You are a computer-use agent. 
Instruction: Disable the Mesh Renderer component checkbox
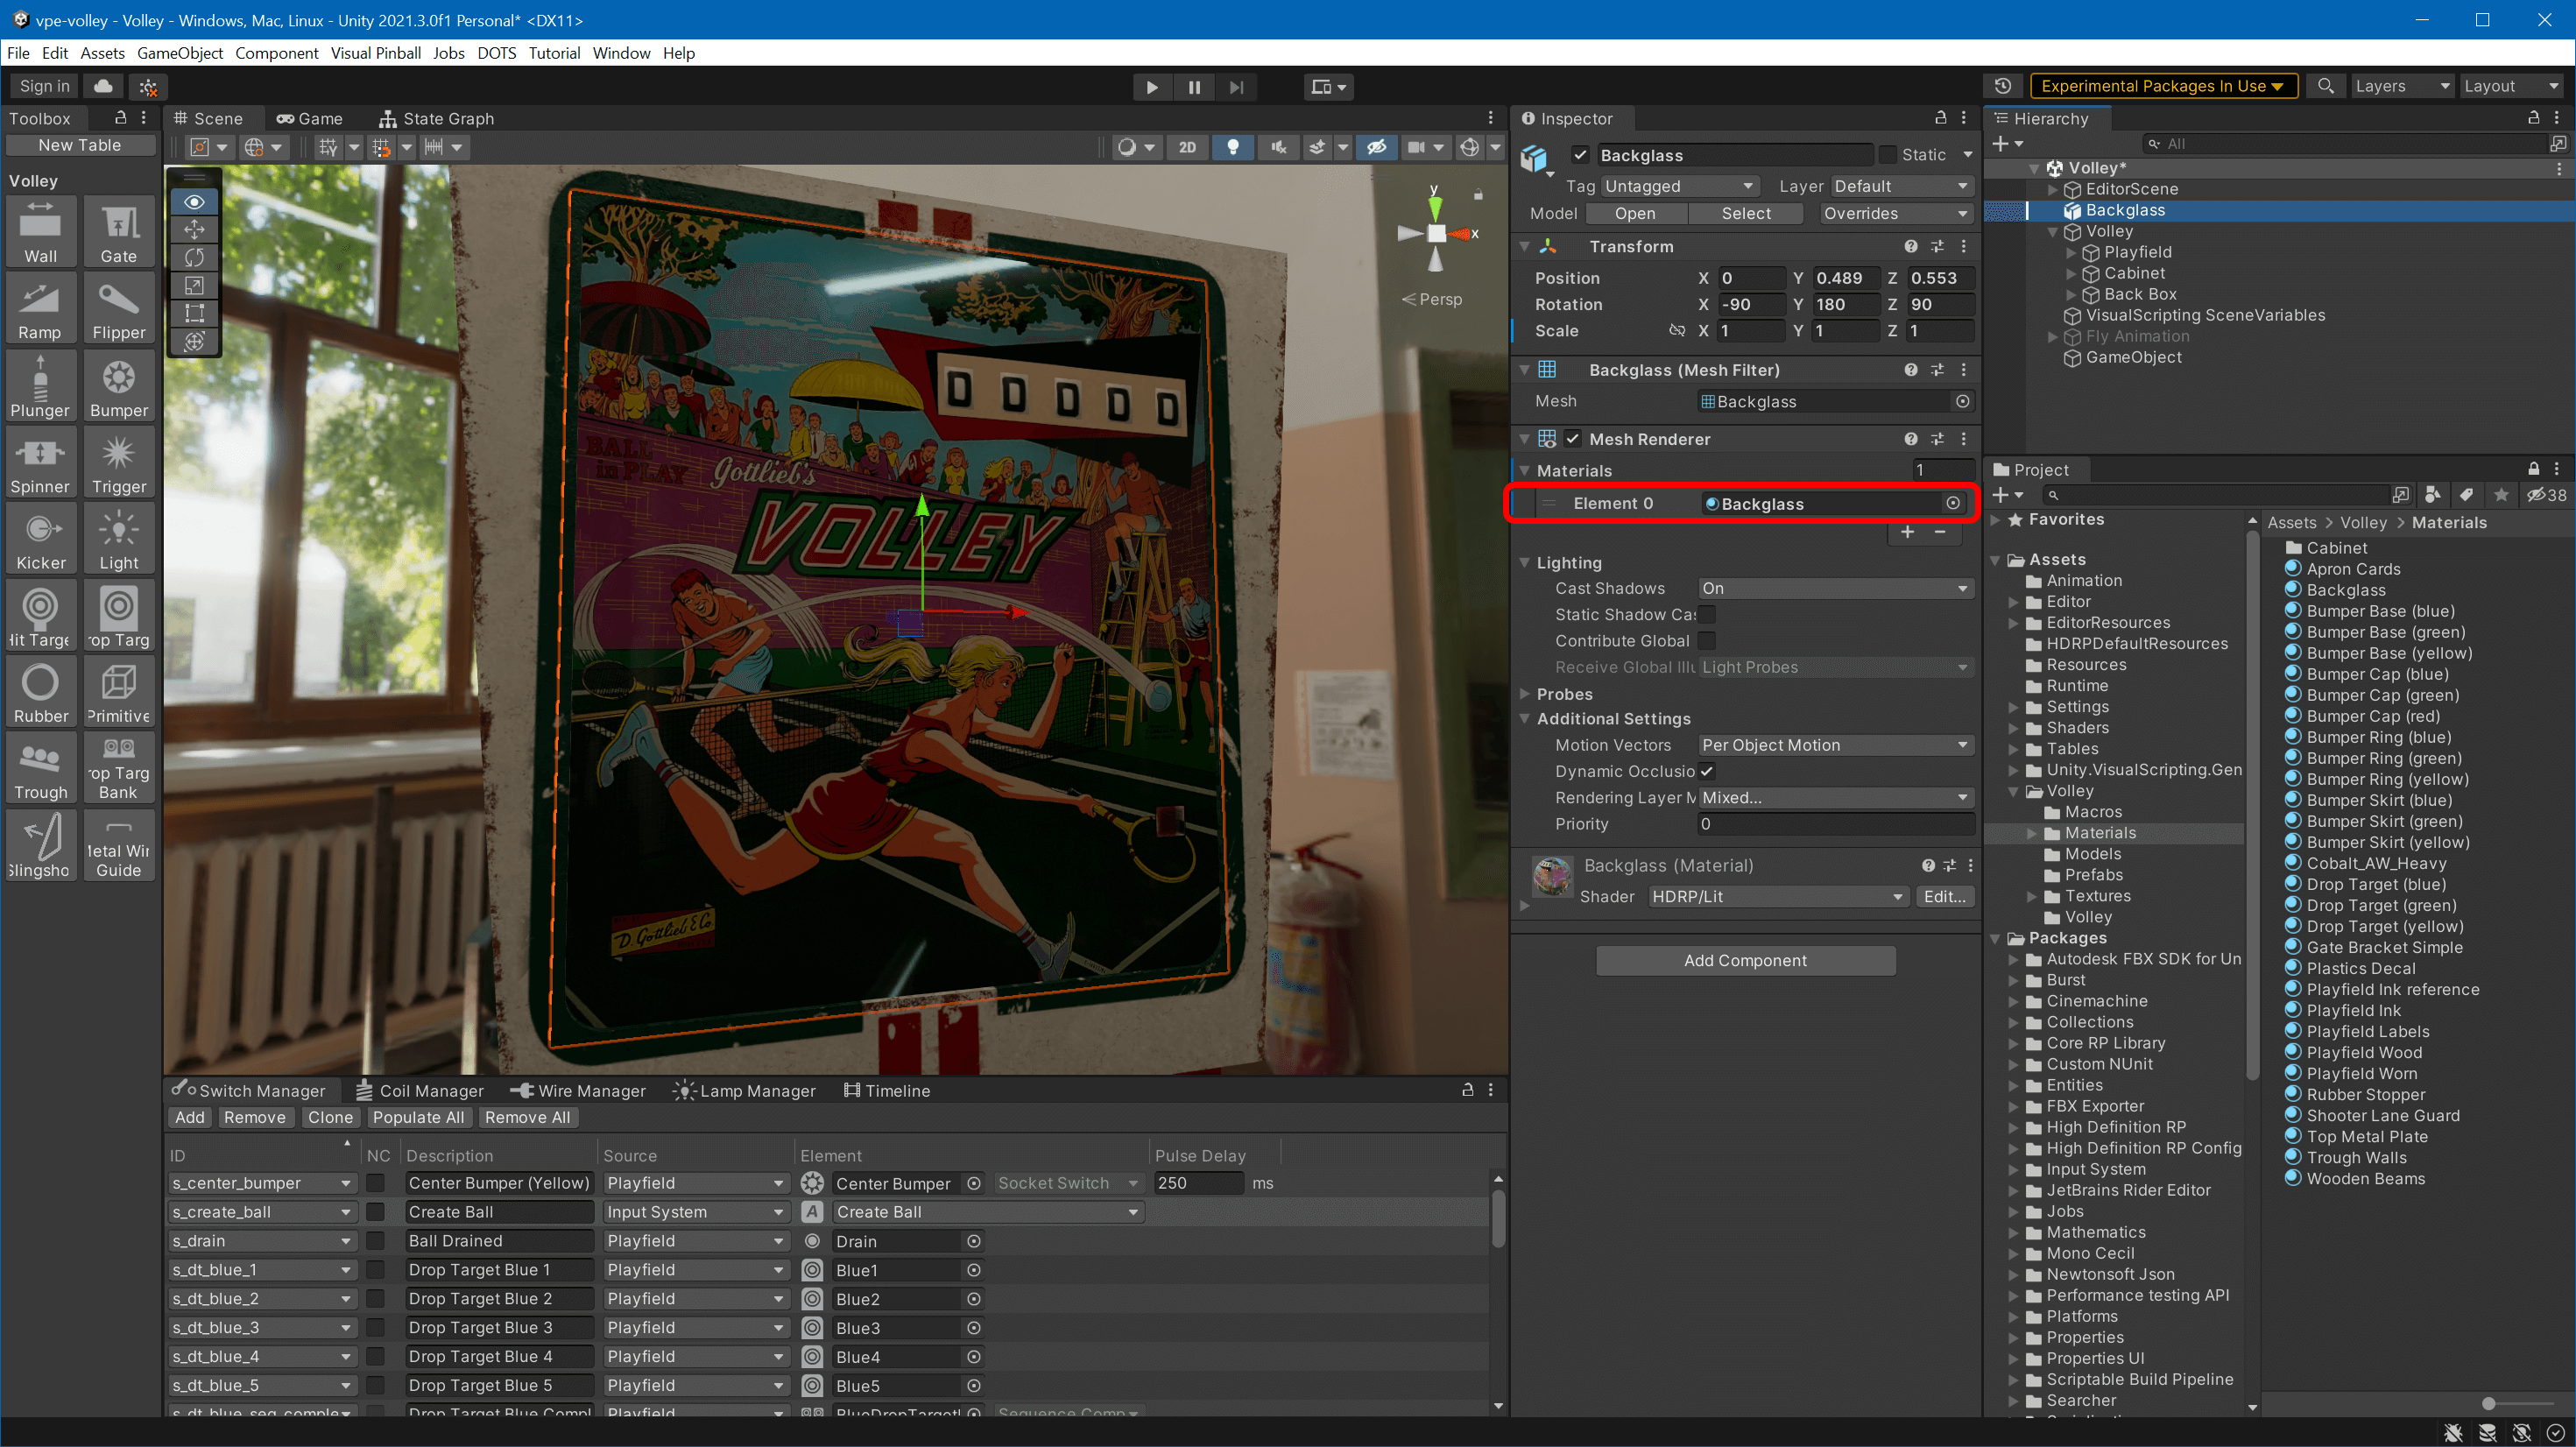point(1573,439)
